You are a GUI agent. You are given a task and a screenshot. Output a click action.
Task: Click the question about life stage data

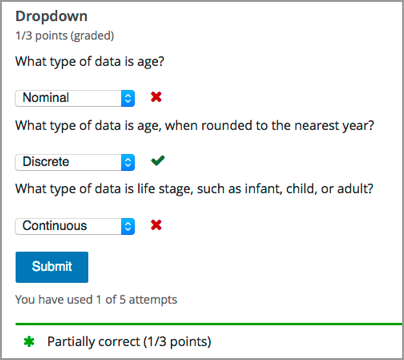[x=194, y=189]
